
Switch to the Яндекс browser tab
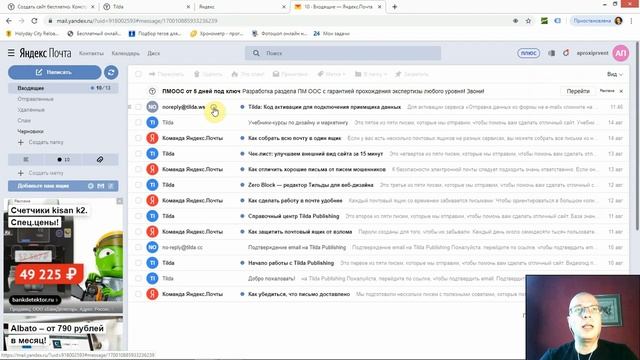point(241,7)
